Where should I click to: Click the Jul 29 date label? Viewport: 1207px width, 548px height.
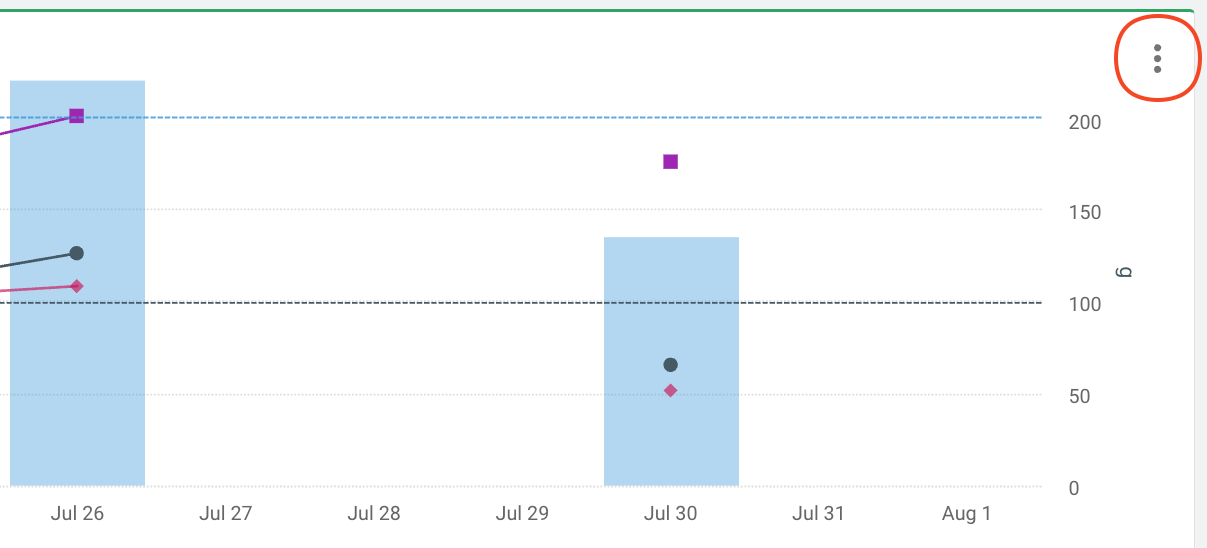click(523, 514)
